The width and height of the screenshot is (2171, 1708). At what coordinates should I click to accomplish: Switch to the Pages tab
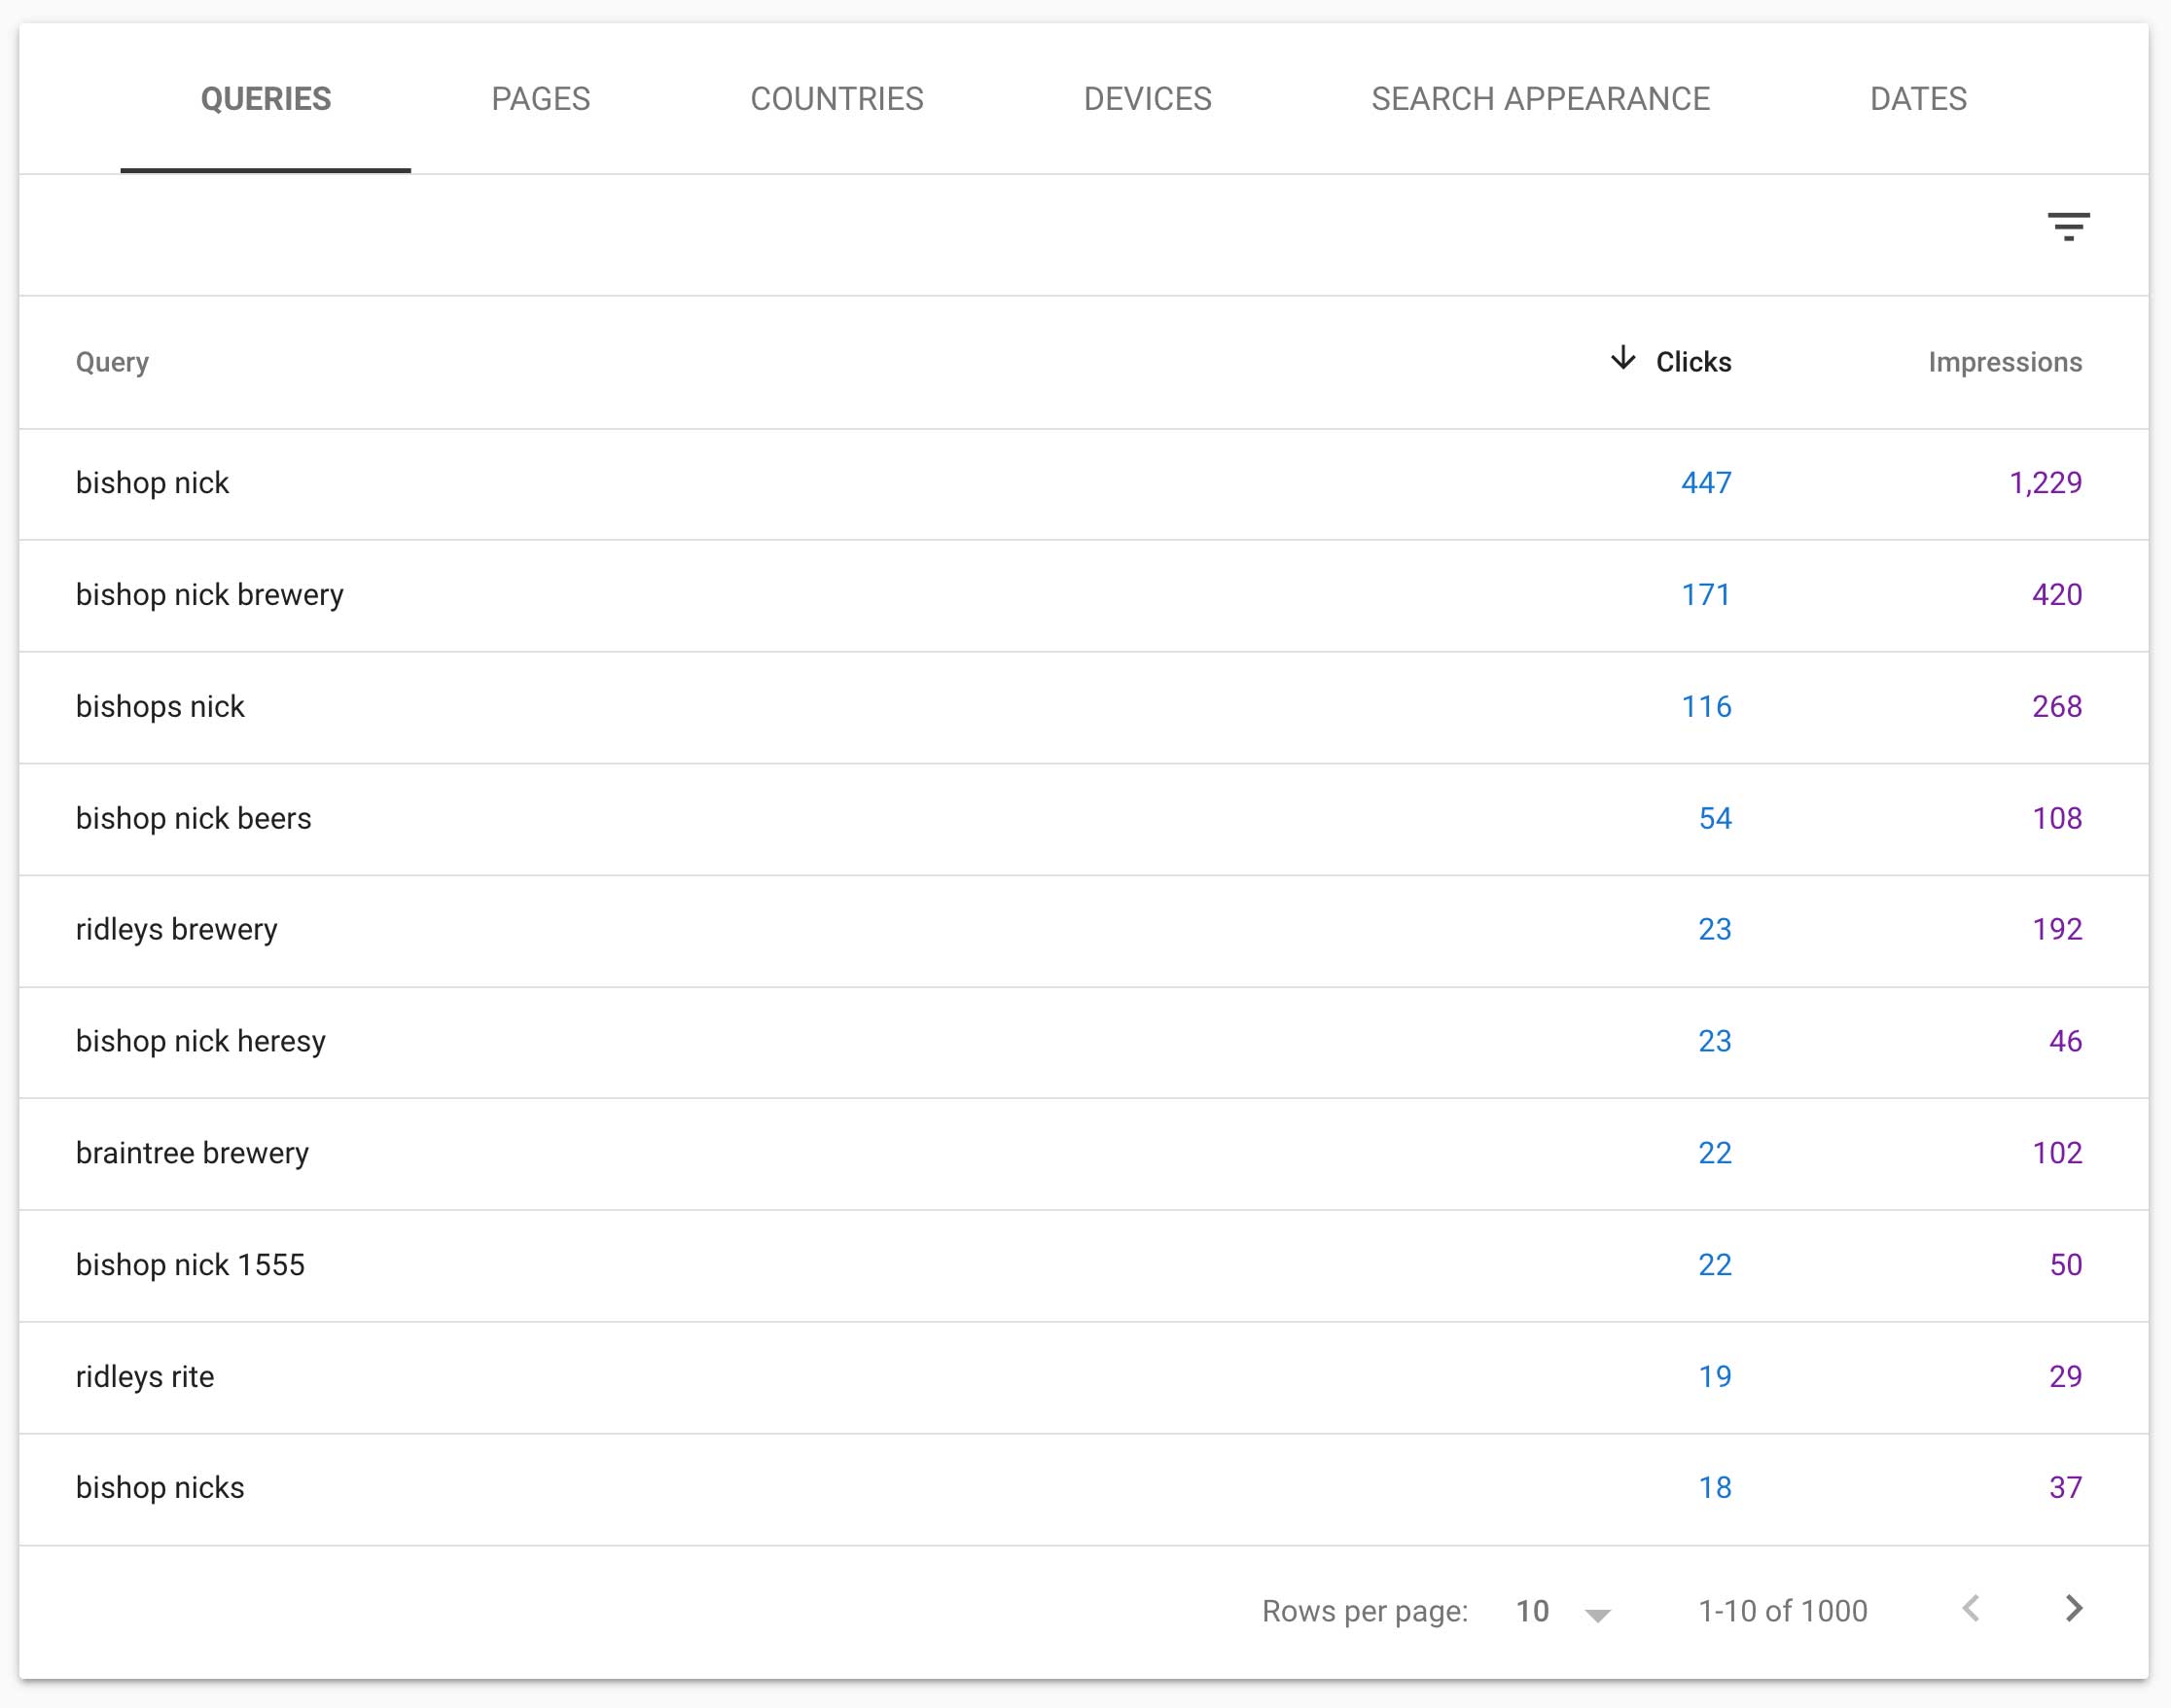[541, 99]
